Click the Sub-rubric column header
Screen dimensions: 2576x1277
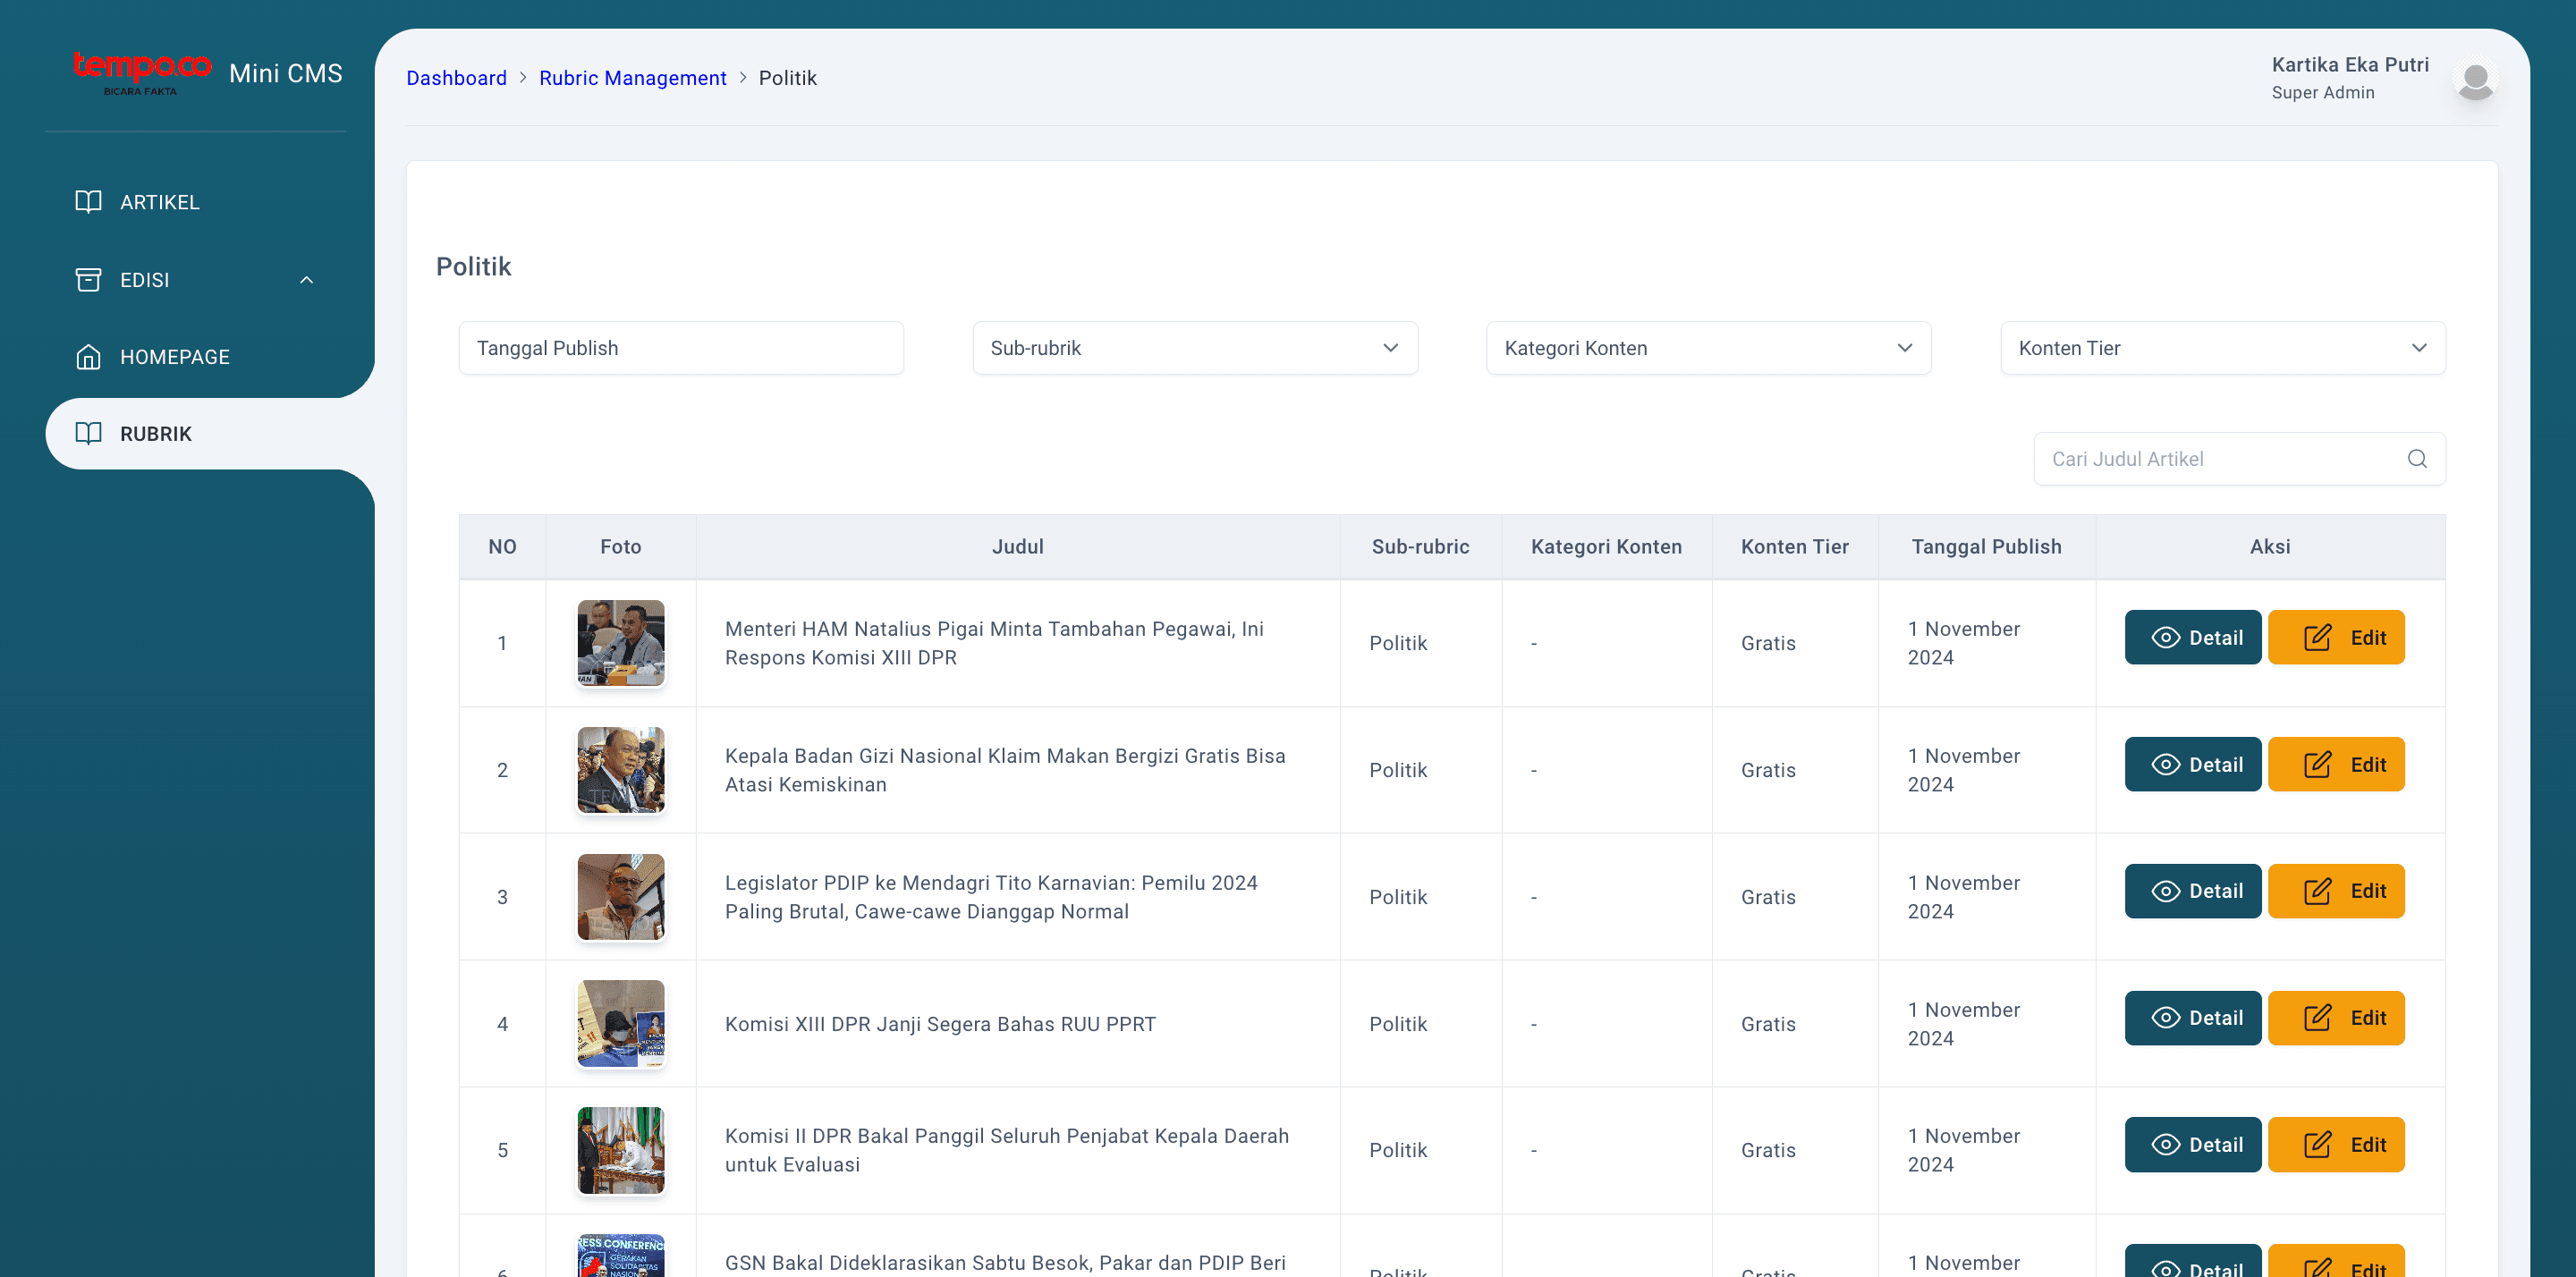tap(1420, 547)
